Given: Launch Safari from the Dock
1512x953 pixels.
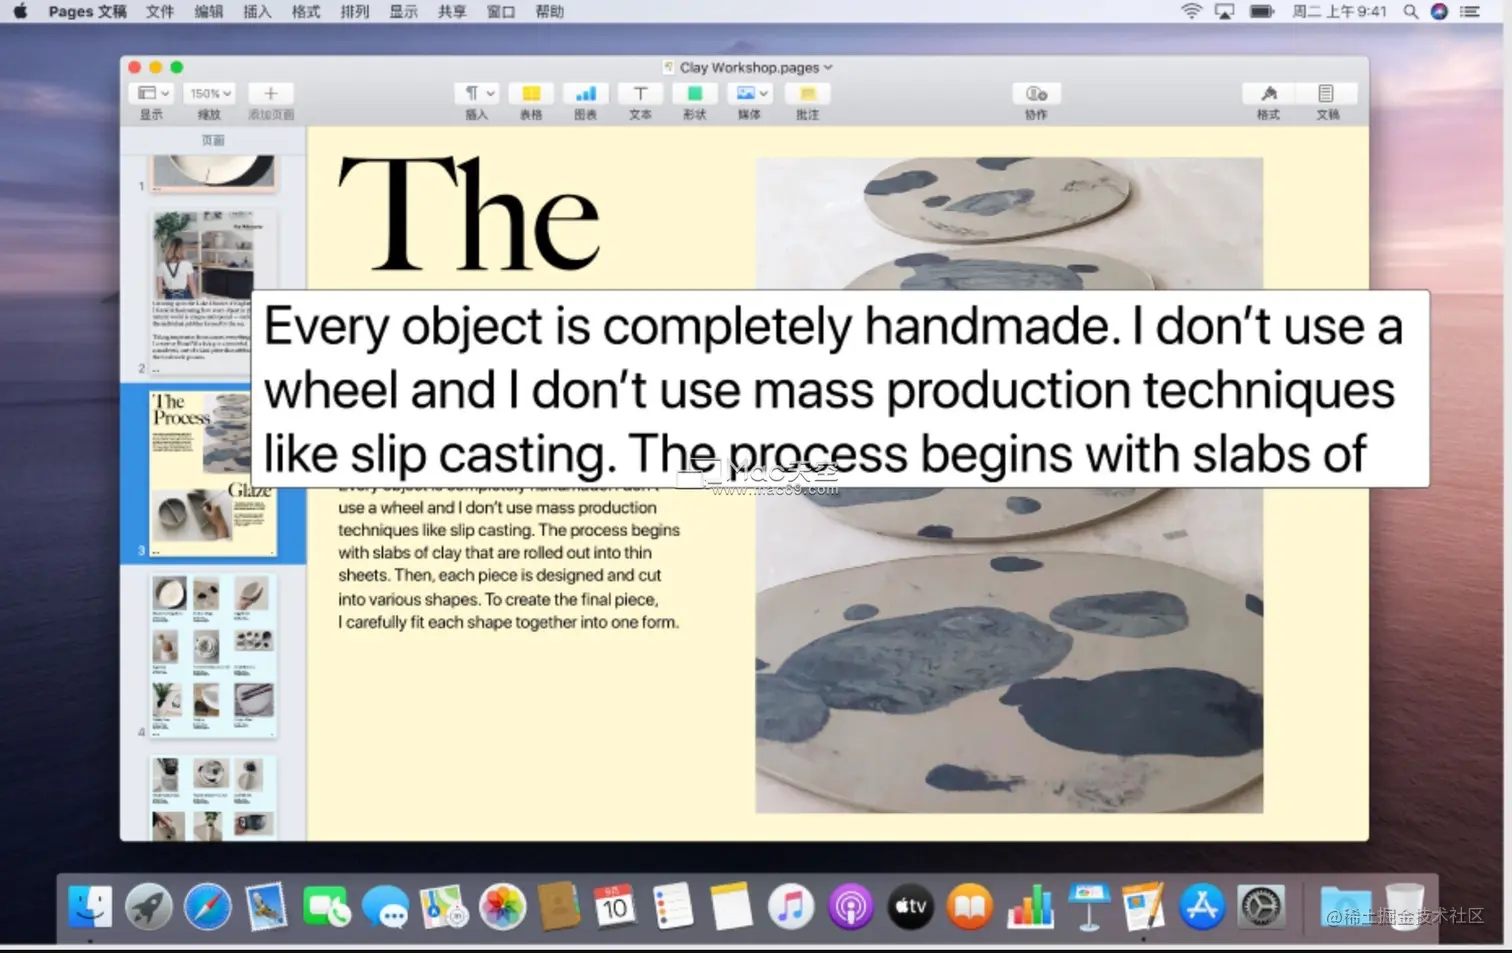Looking at the screenshot, I should (x=208, y=907).
